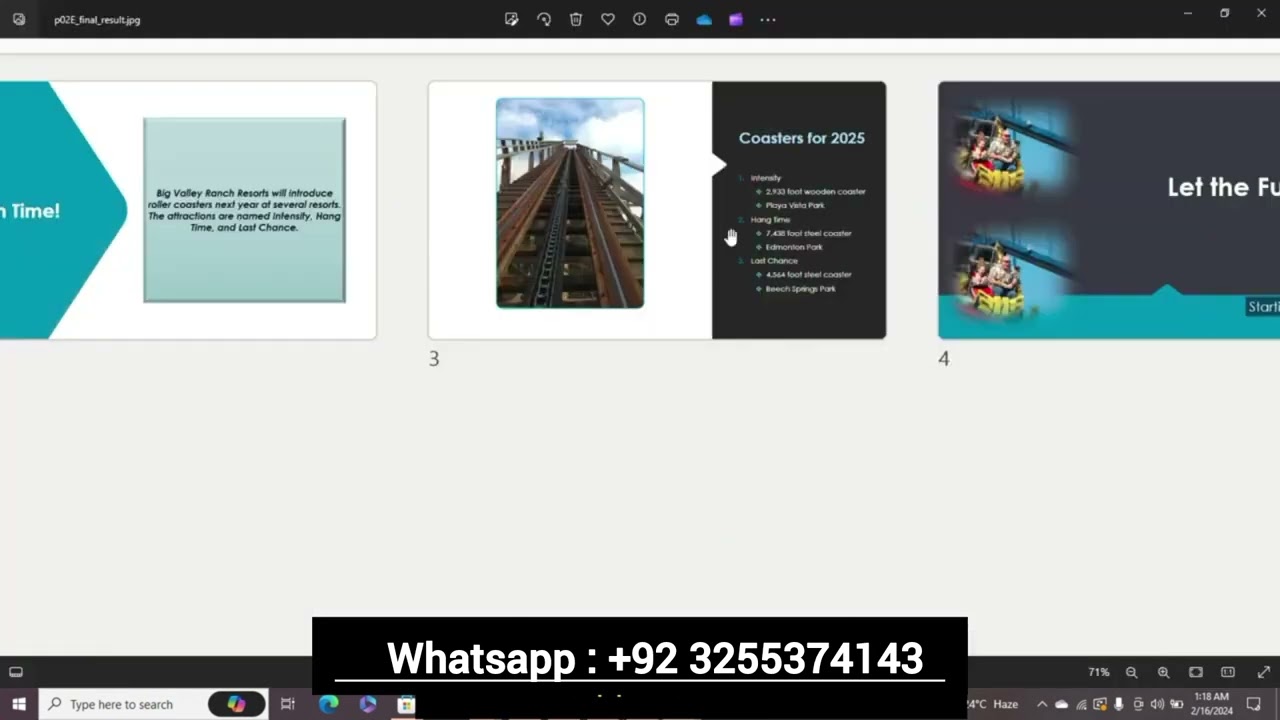Click the 71% zoom level value
Viewport: 1280px width, 720px height.
coord(1099,672)
